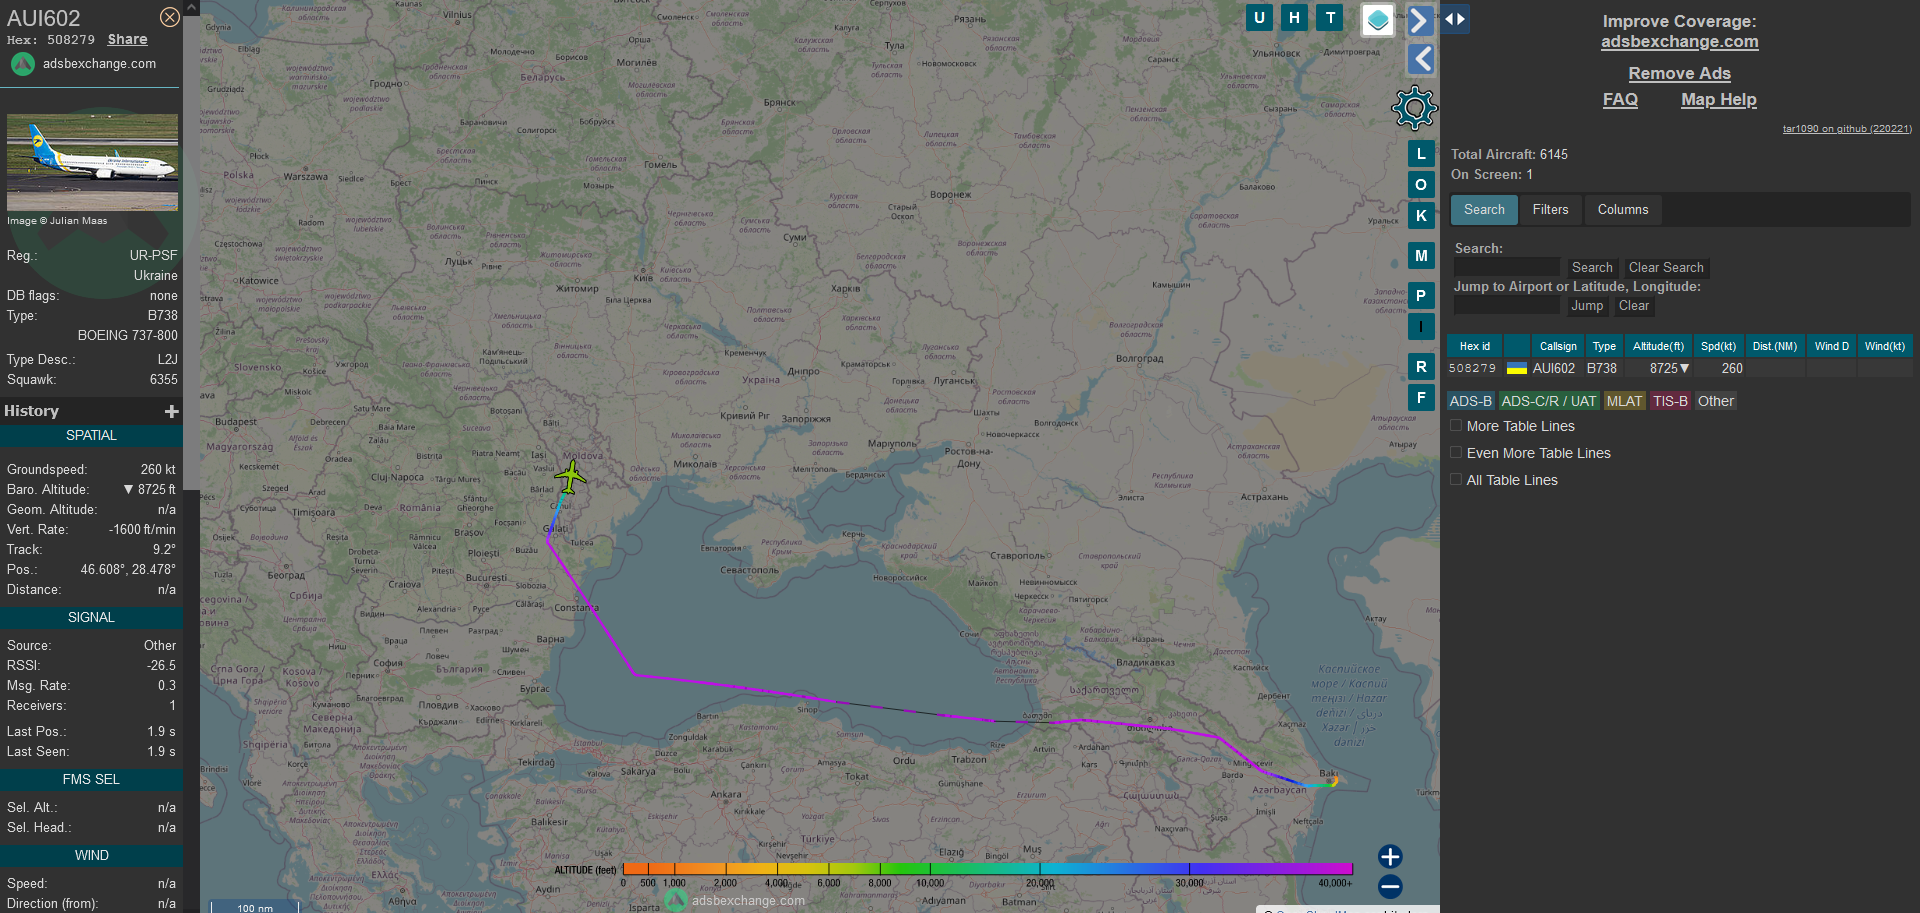Open the settings gear on map

[1414, 108]
